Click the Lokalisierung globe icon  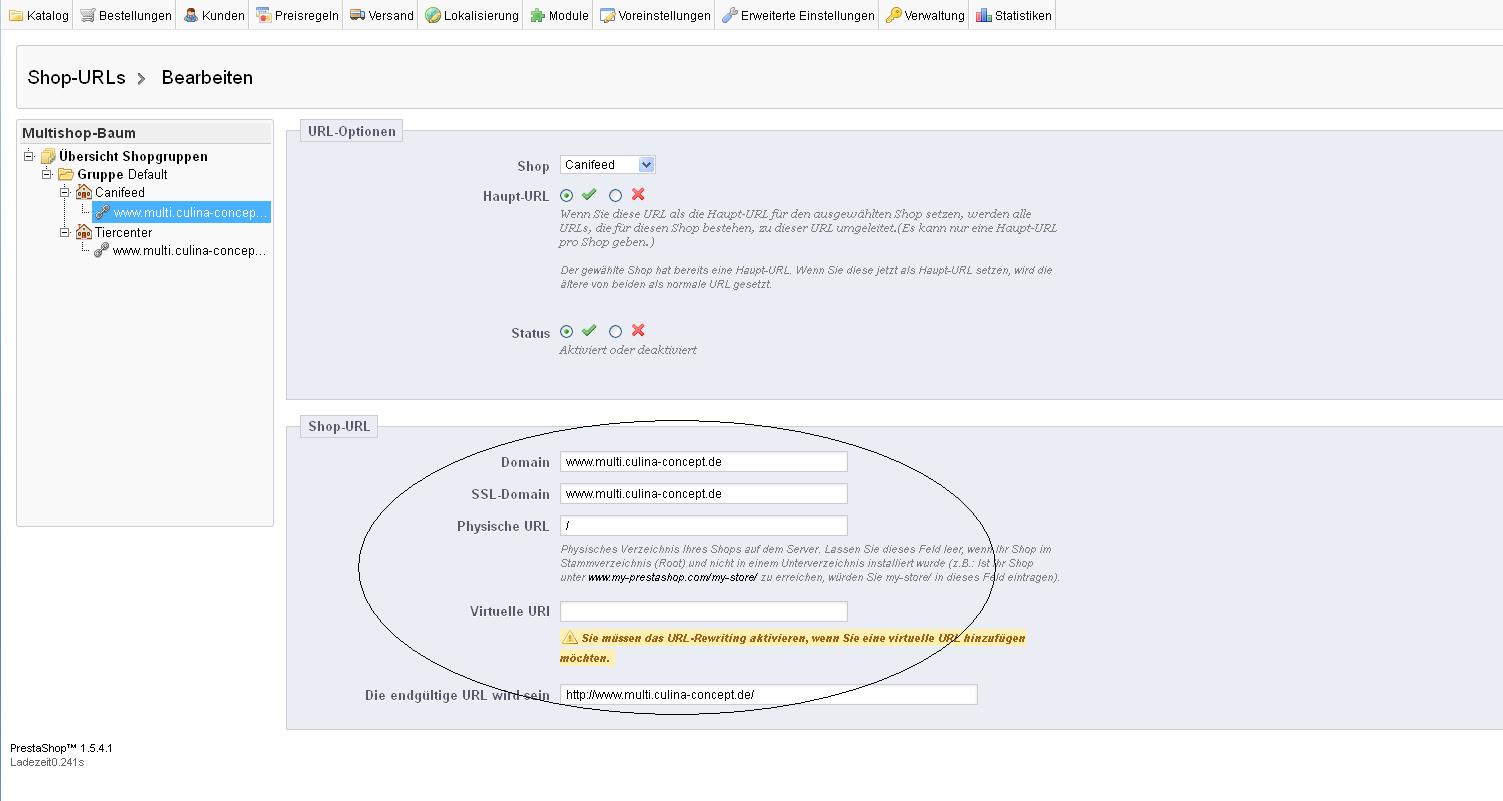(x=433, y=15)
